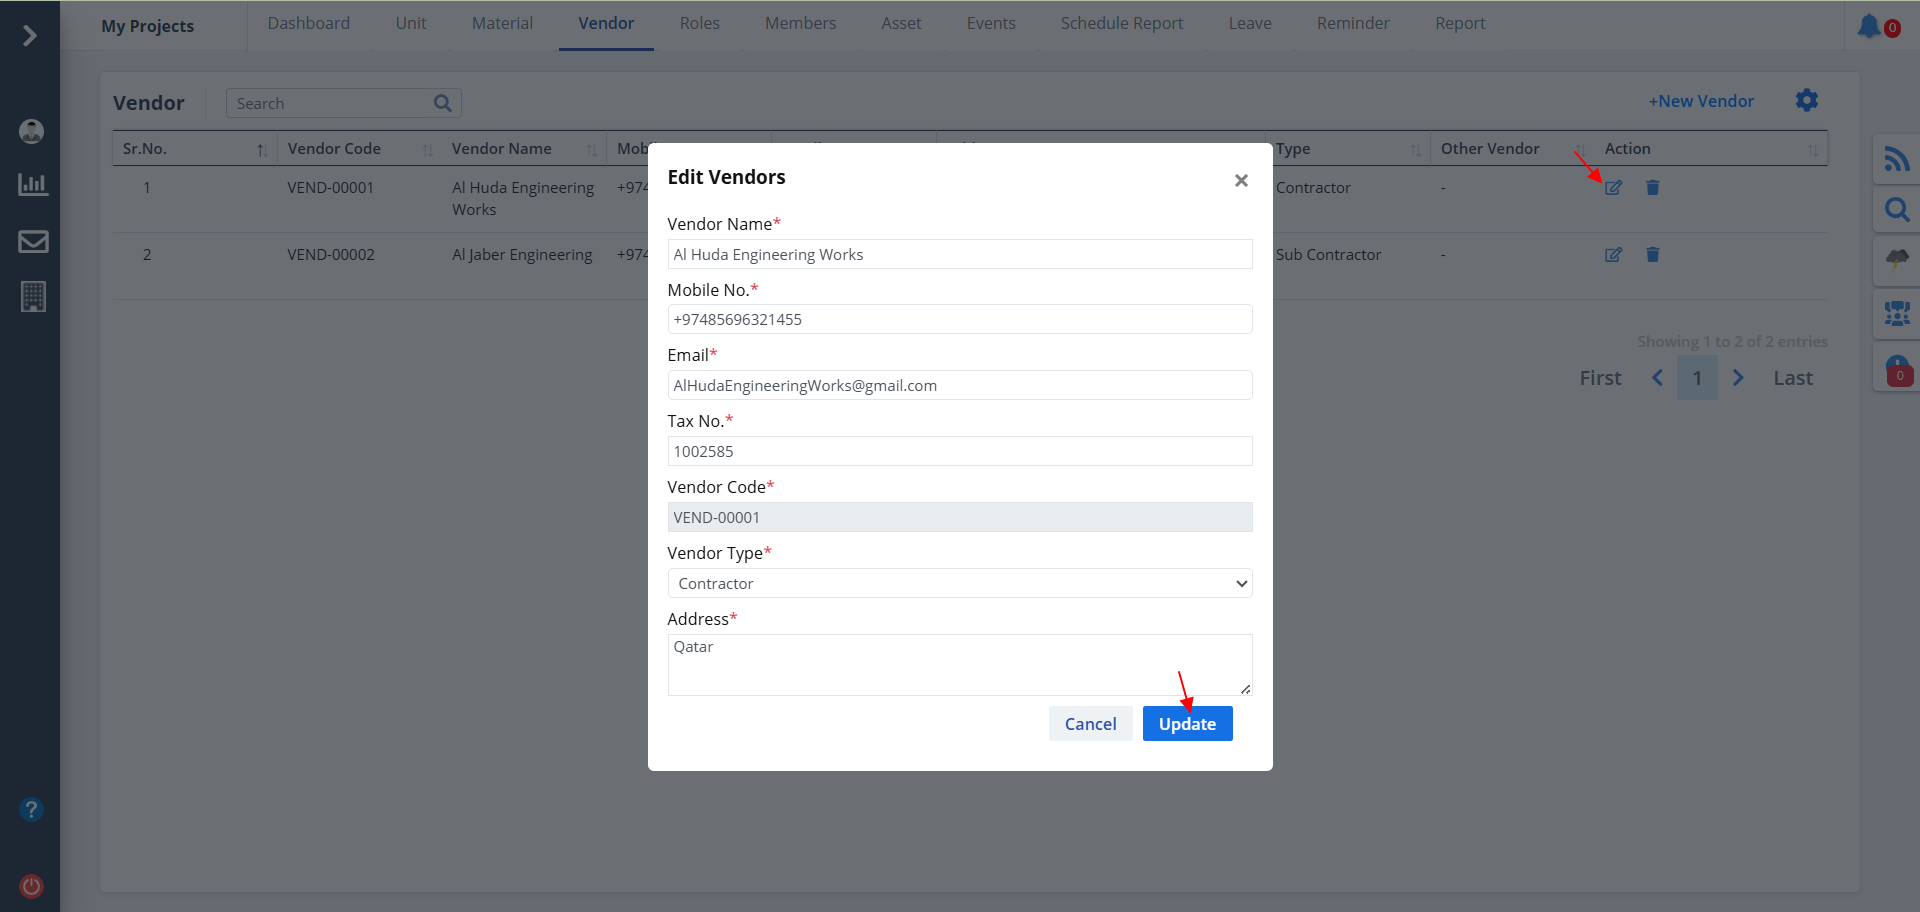Viewport: 1920px width, 912px height.
Task: Click the Cancel button in dialog
Action: click(1090, 724)
